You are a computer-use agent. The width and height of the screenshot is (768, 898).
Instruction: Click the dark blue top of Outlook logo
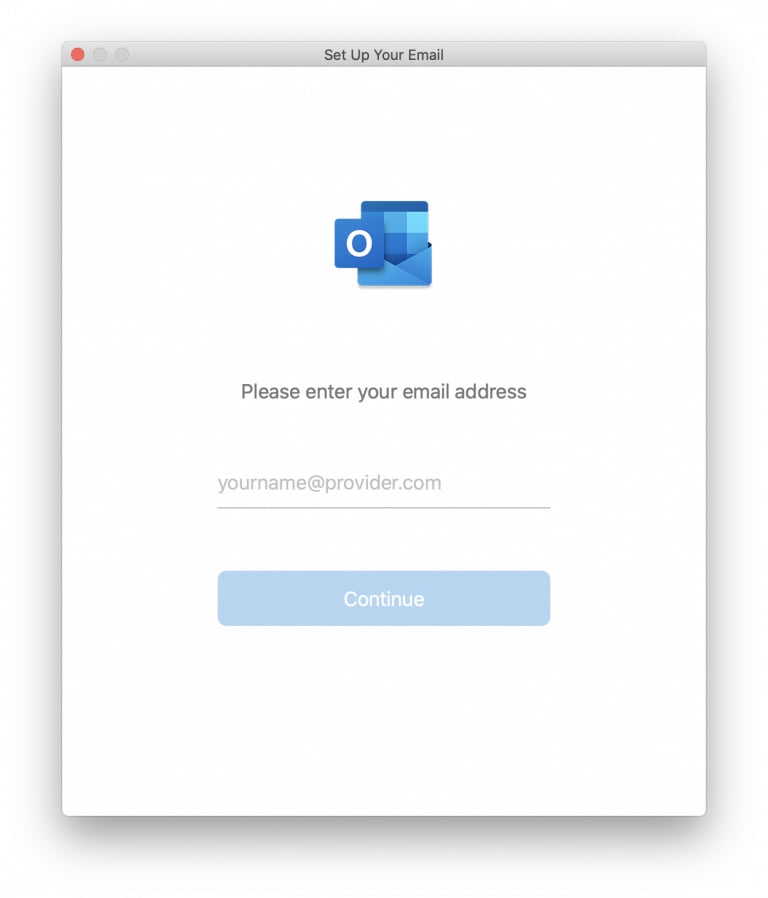tap(395, 206)
